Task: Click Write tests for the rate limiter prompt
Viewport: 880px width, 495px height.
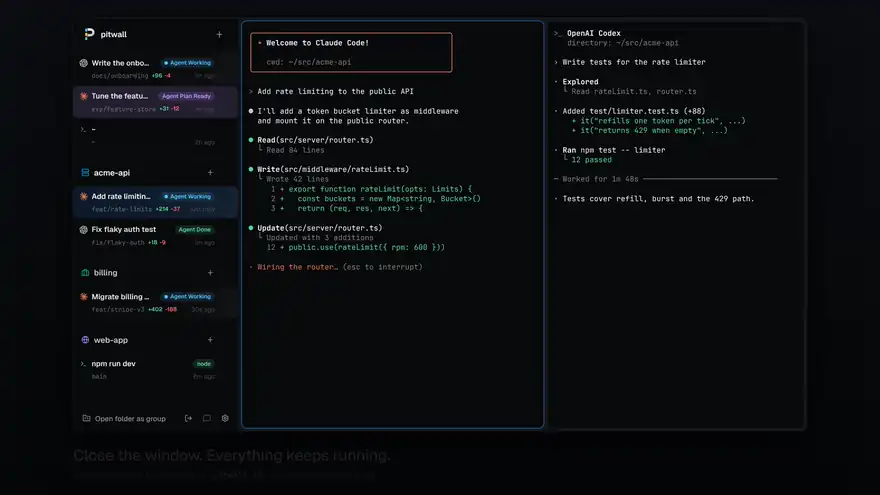Action: 634,62
